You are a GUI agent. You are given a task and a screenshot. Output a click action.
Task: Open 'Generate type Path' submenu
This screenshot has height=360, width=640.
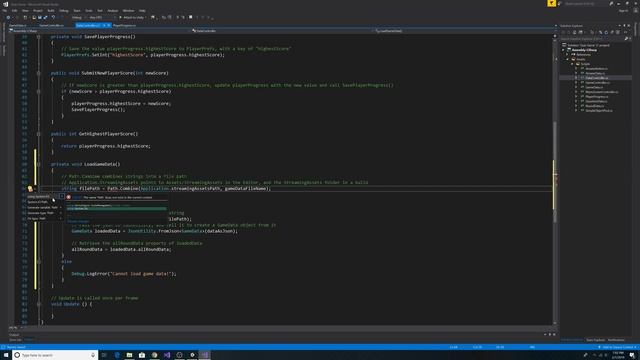click(x=44, y=213)
